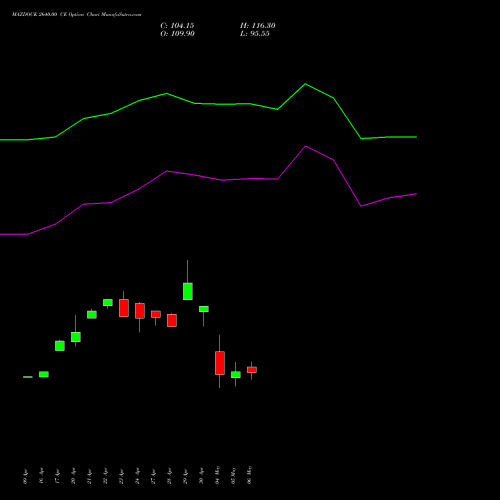Viewport: 500px width, 500px height.
Task: Click the 30 Apr date label
Action: click(202, 476)
